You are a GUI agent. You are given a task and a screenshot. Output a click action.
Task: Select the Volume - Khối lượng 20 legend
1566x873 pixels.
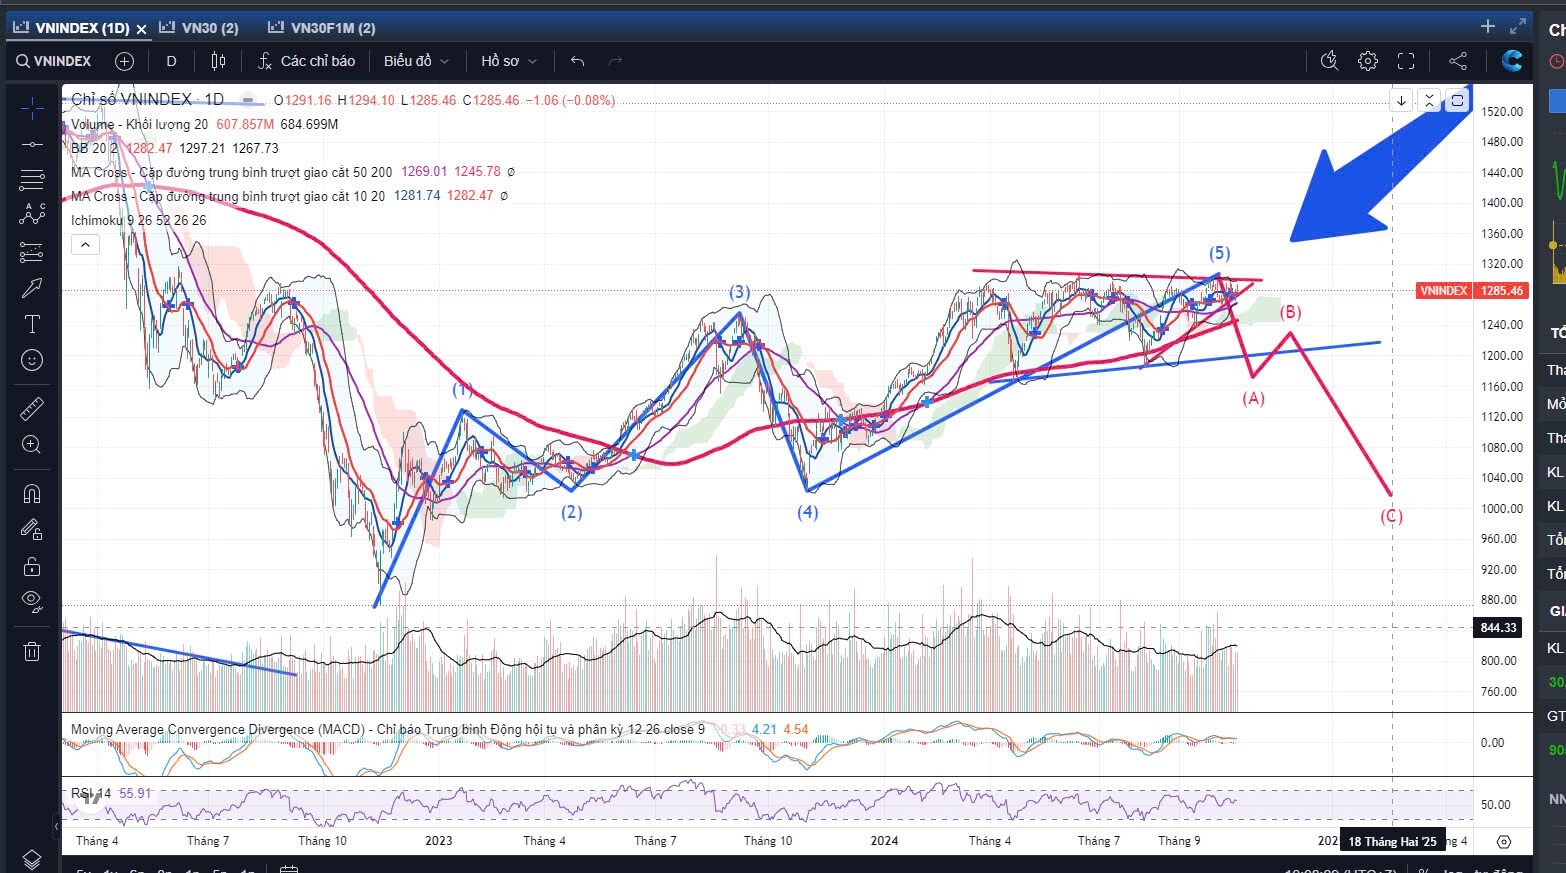[139, 124]
